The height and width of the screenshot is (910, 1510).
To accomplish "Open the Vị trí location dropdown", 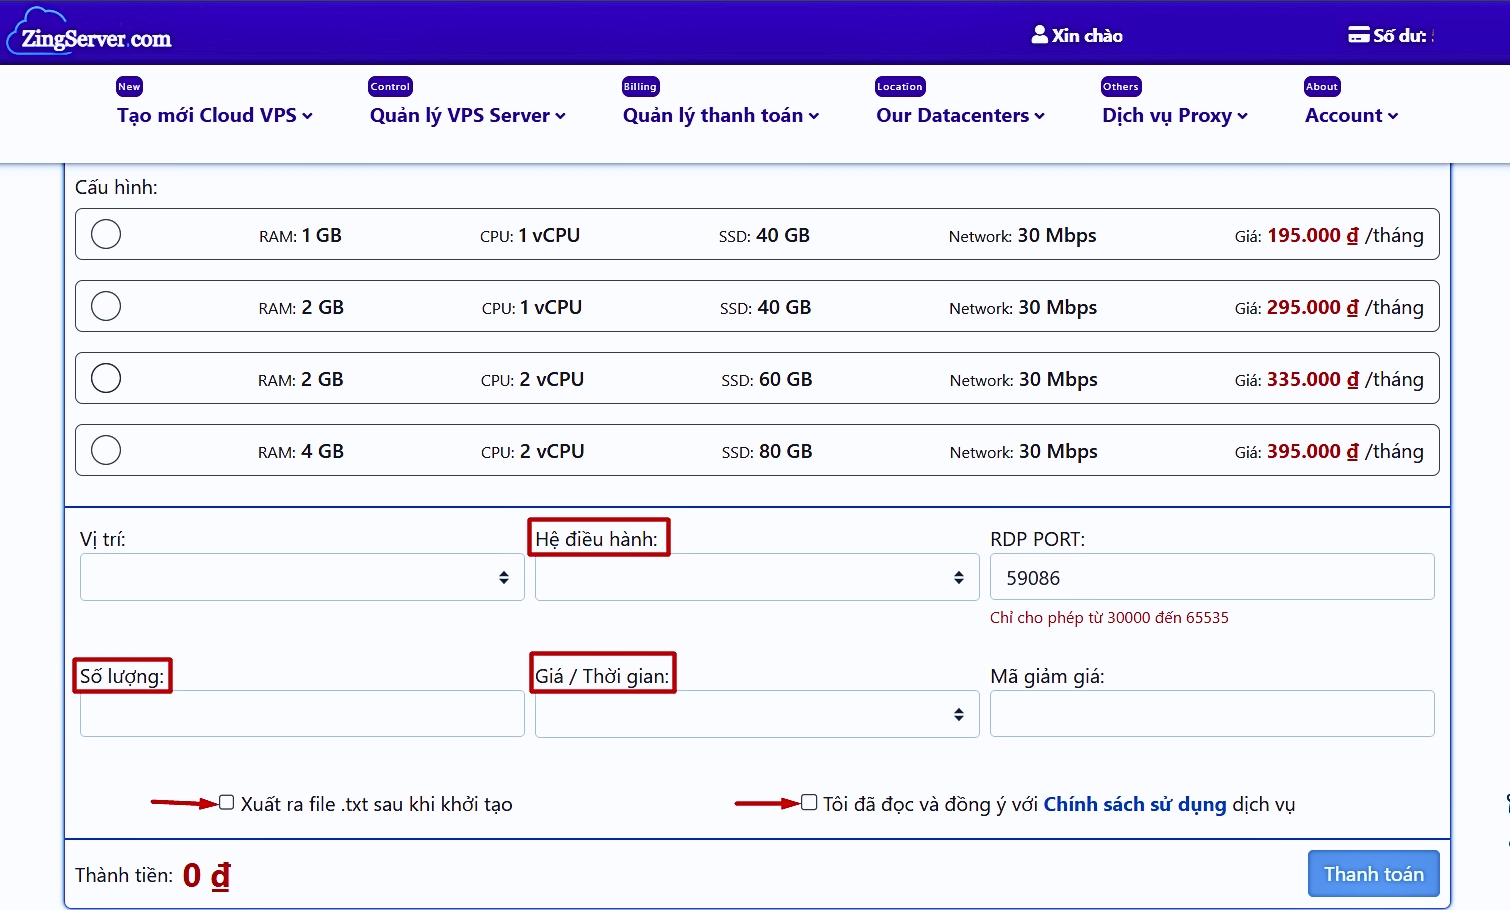I will (302, 577).
